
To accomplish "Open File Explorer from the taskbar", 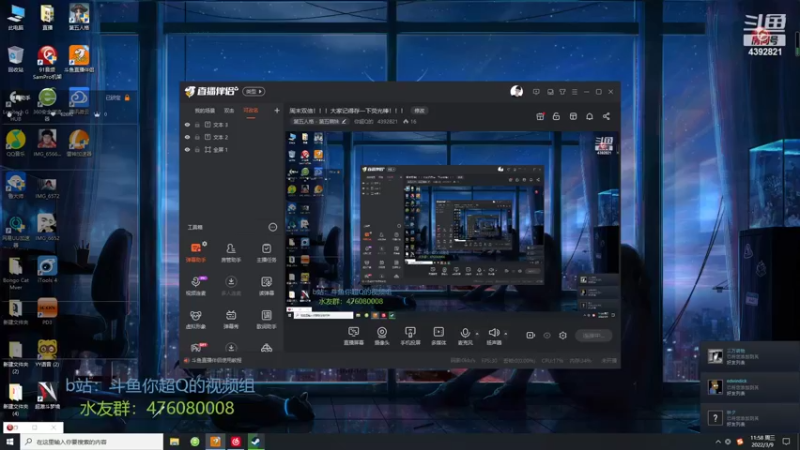I will tap(174, 441).
